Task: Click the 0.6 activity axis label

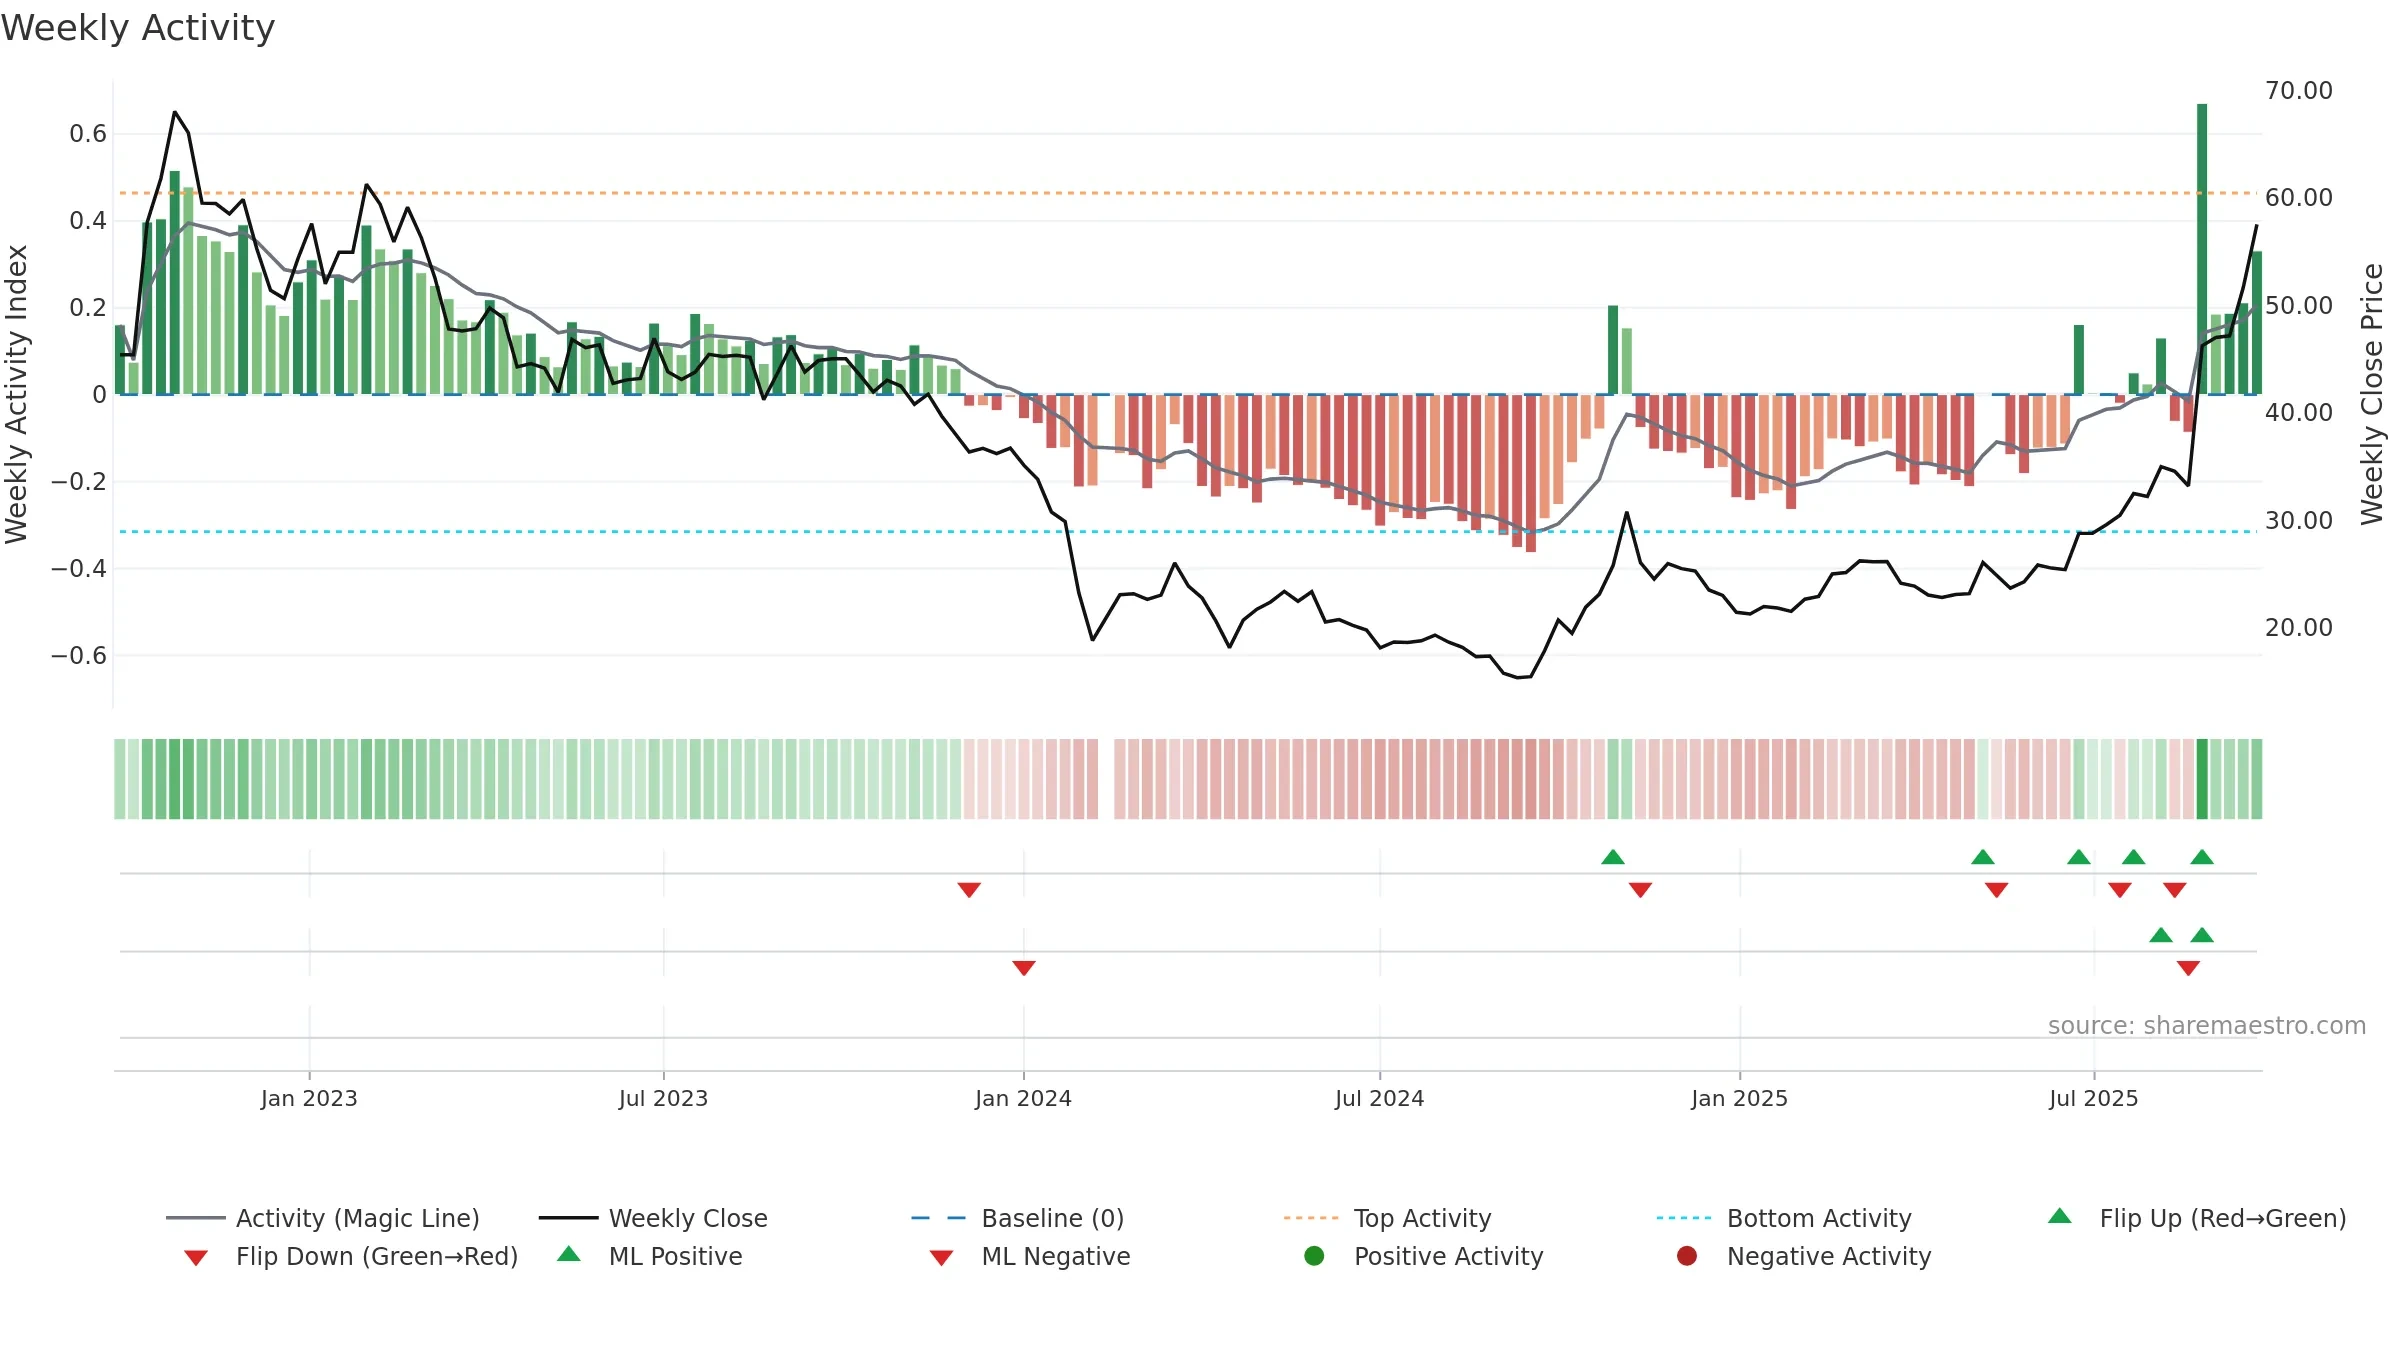Action: click(x=88, y=133)
